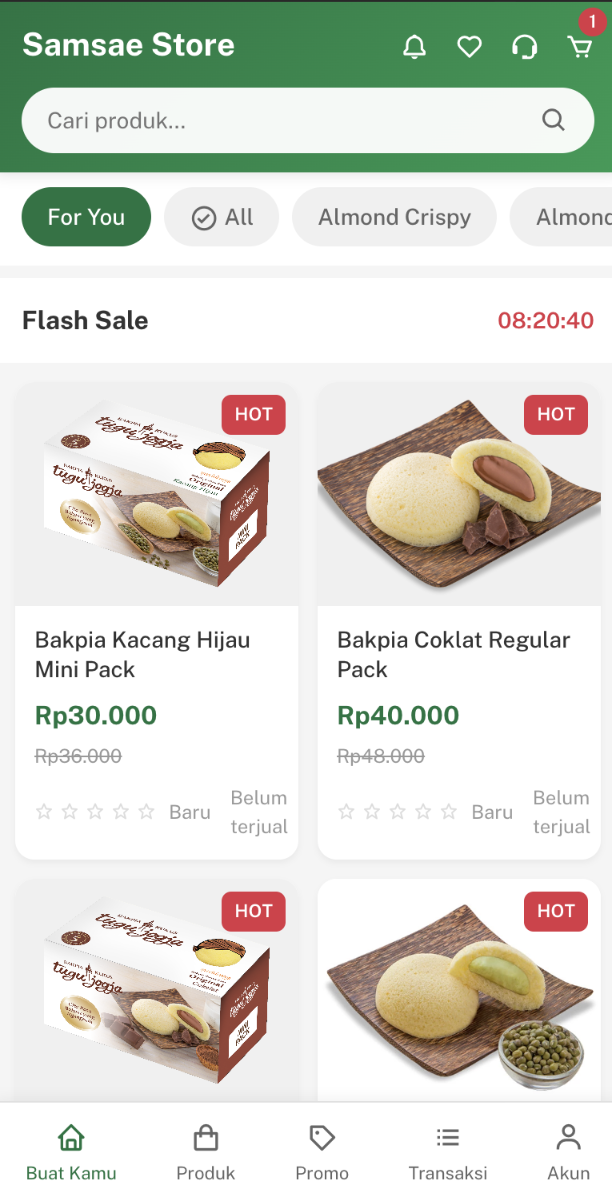This screenshot has width=612, height=1198.
Task: Open the wishlist heart icon
Action: (x=469, y=45)
